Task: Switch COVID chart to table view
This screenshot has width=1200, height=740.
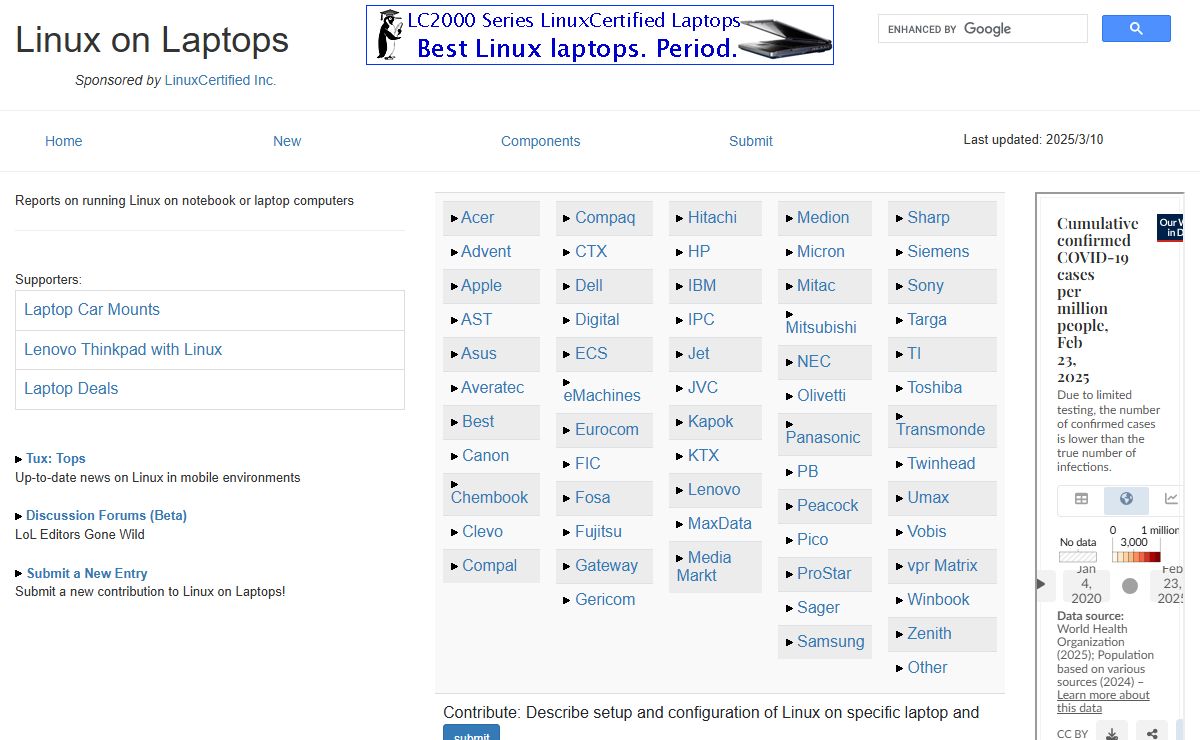Action: (x=1081, y=499)
